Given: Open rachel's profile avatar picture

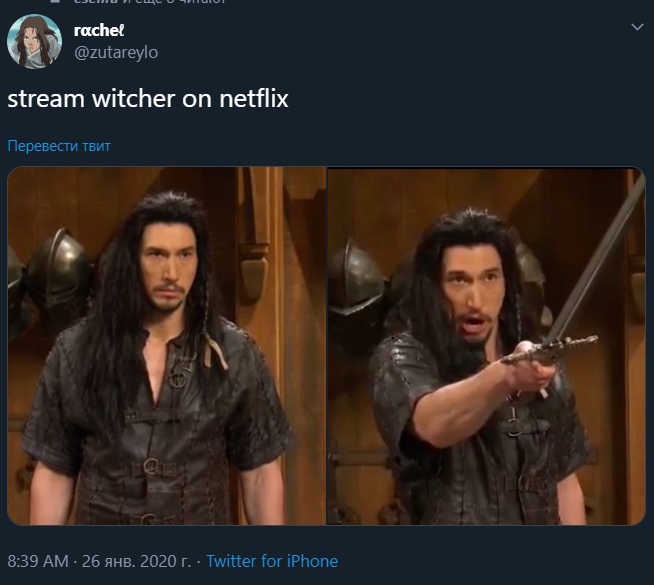Looking at the screenshot, I should 34,41.
